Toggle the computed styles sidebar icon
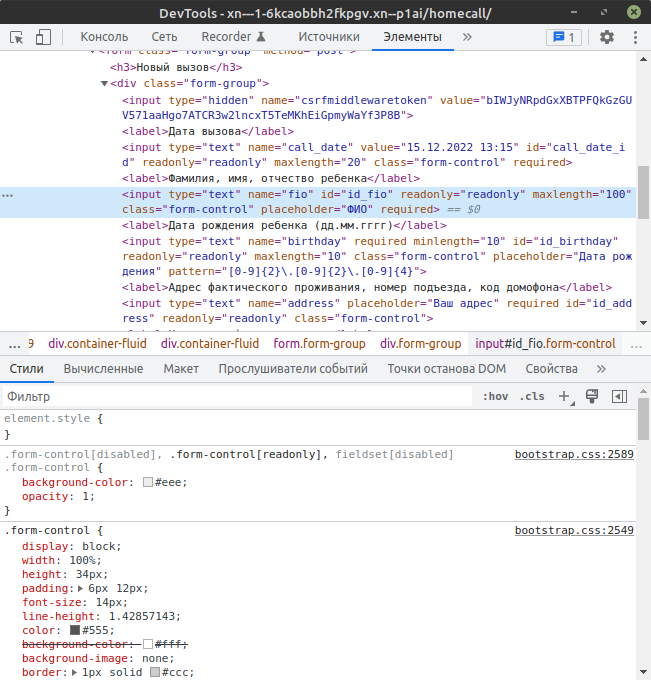 [x=619, y=396]
